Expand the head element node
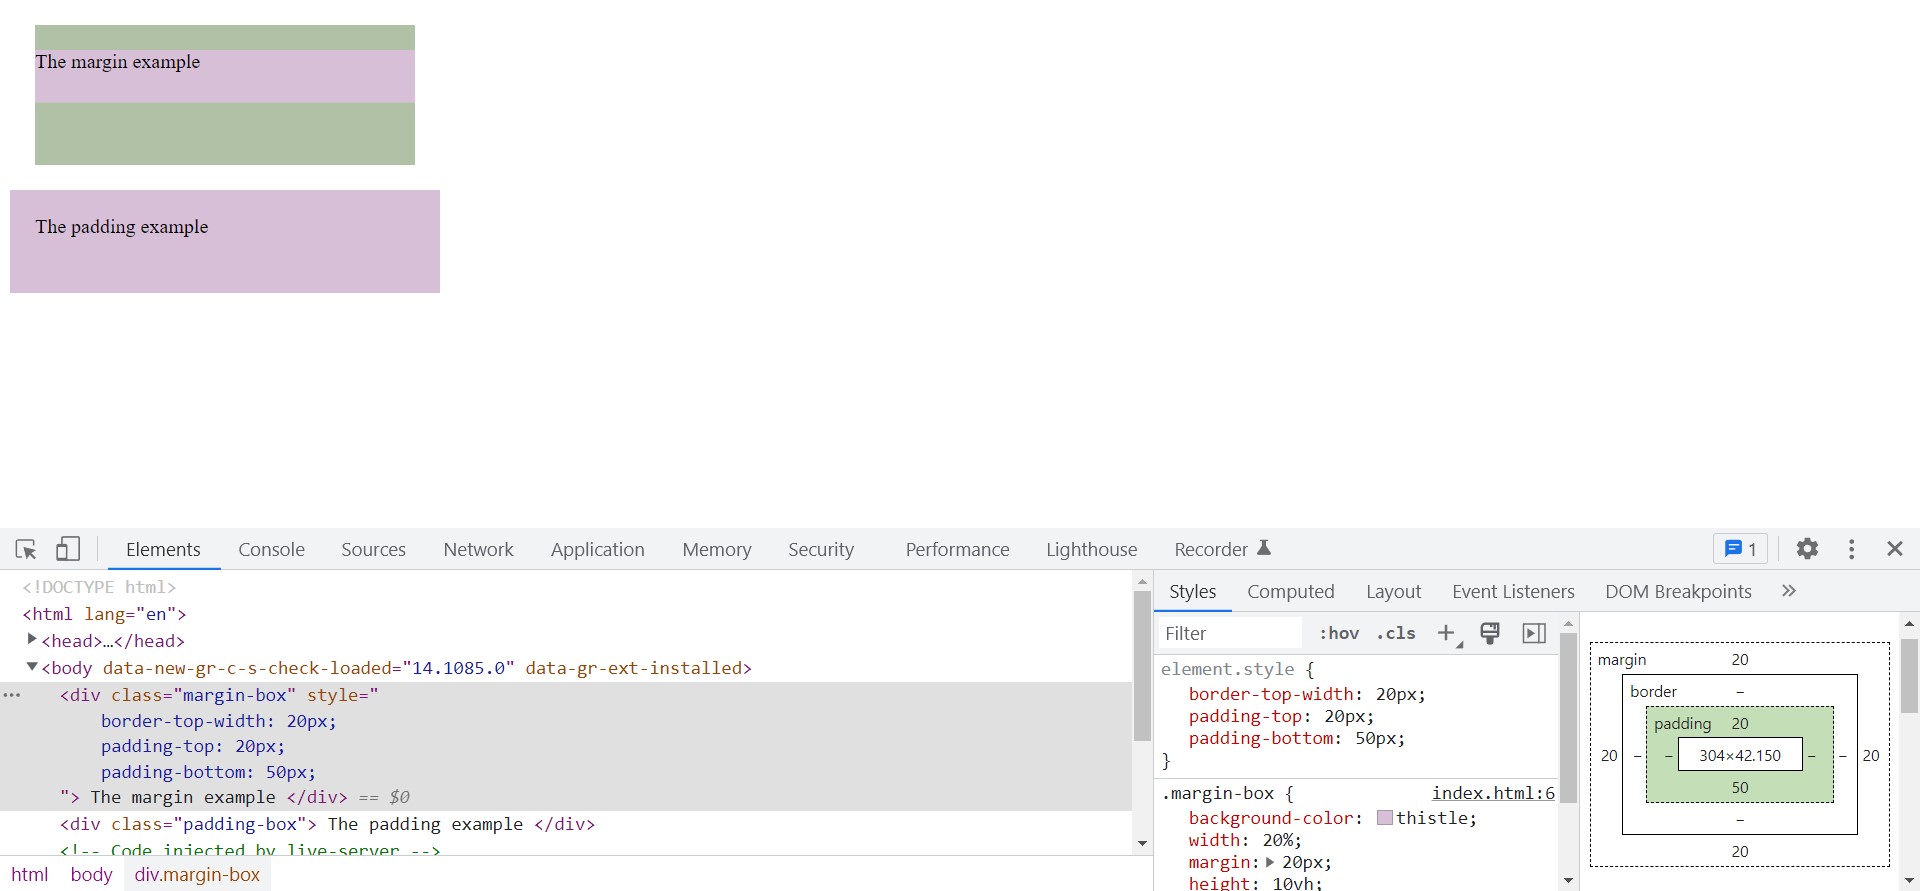Viewport: 1920px width, 891px height. coord(32,640)
